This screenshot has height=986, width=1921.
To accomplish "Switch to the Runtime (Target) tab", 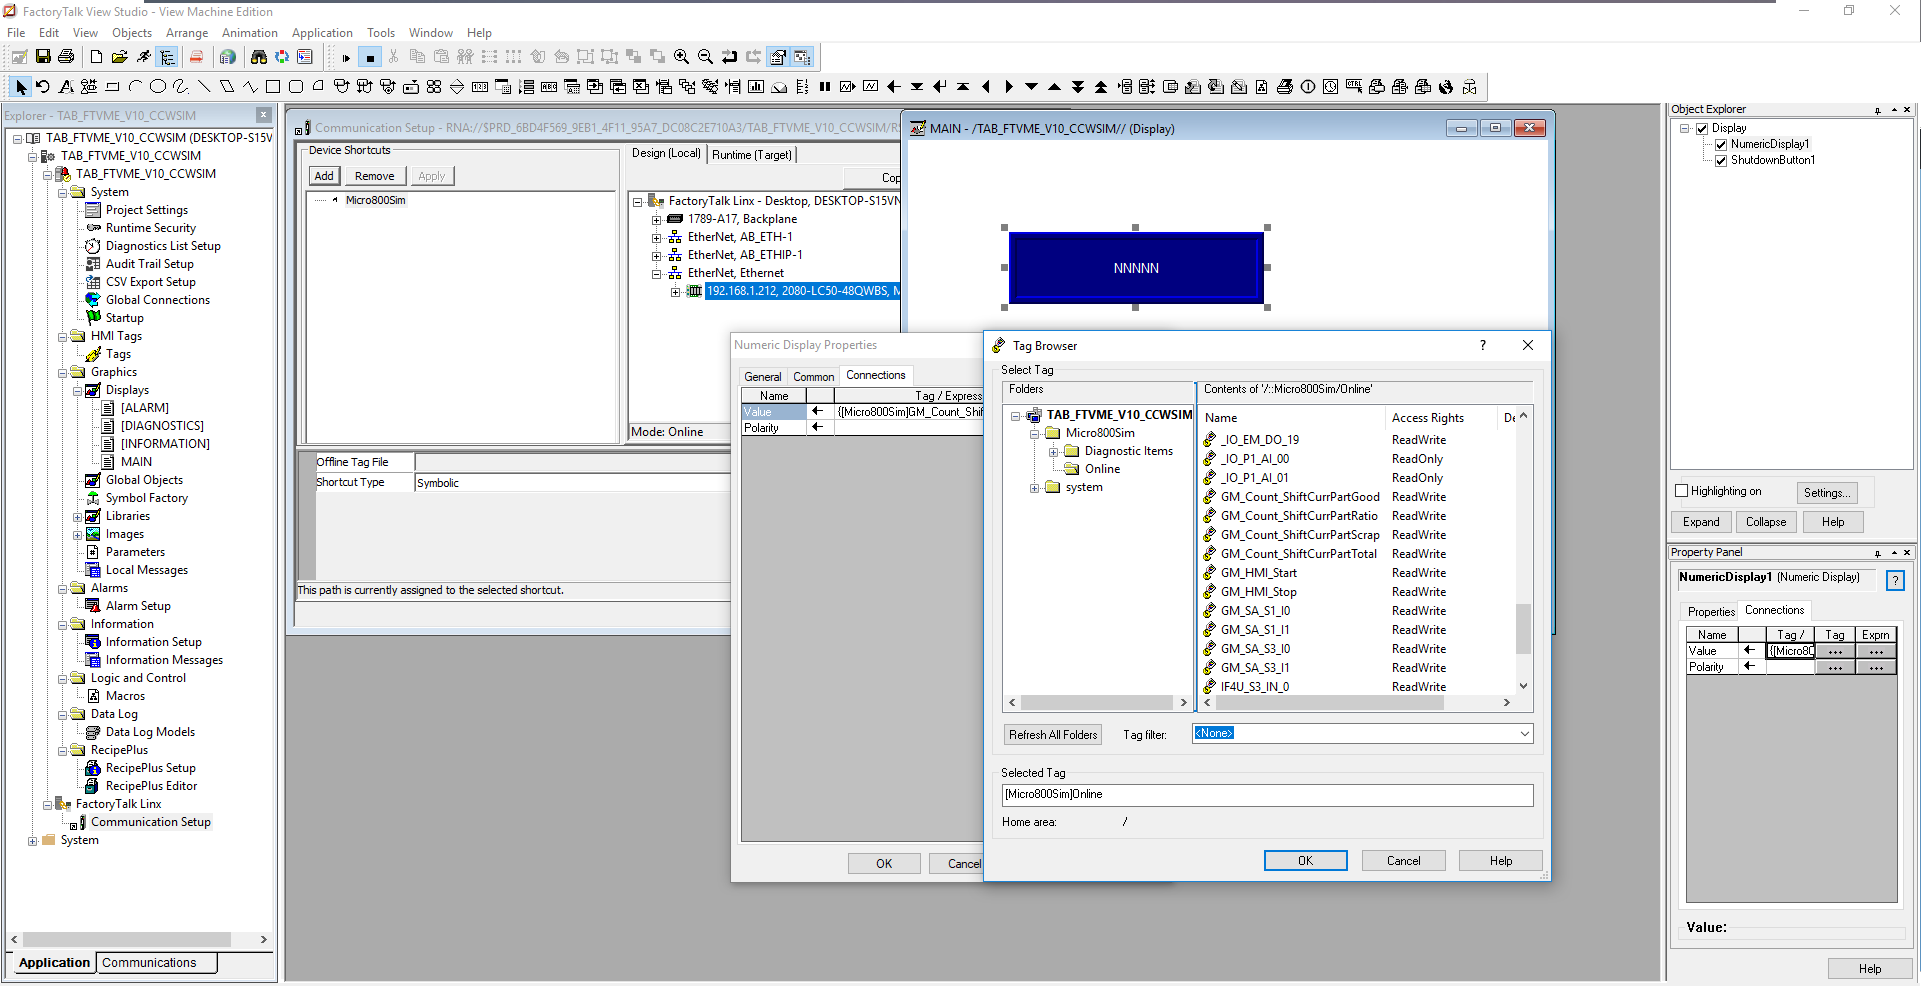I will point(752,154).
